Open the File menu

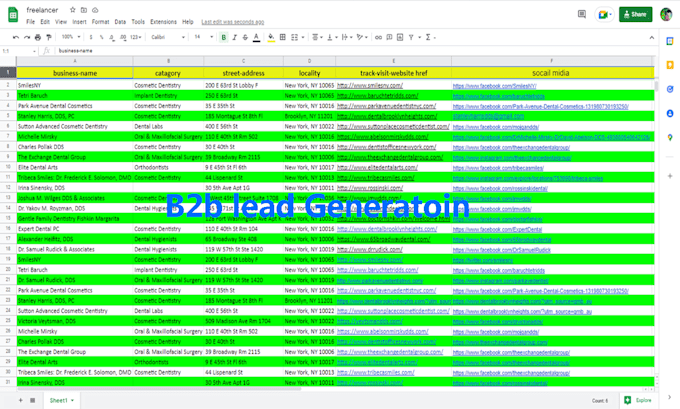pos(30,22)
